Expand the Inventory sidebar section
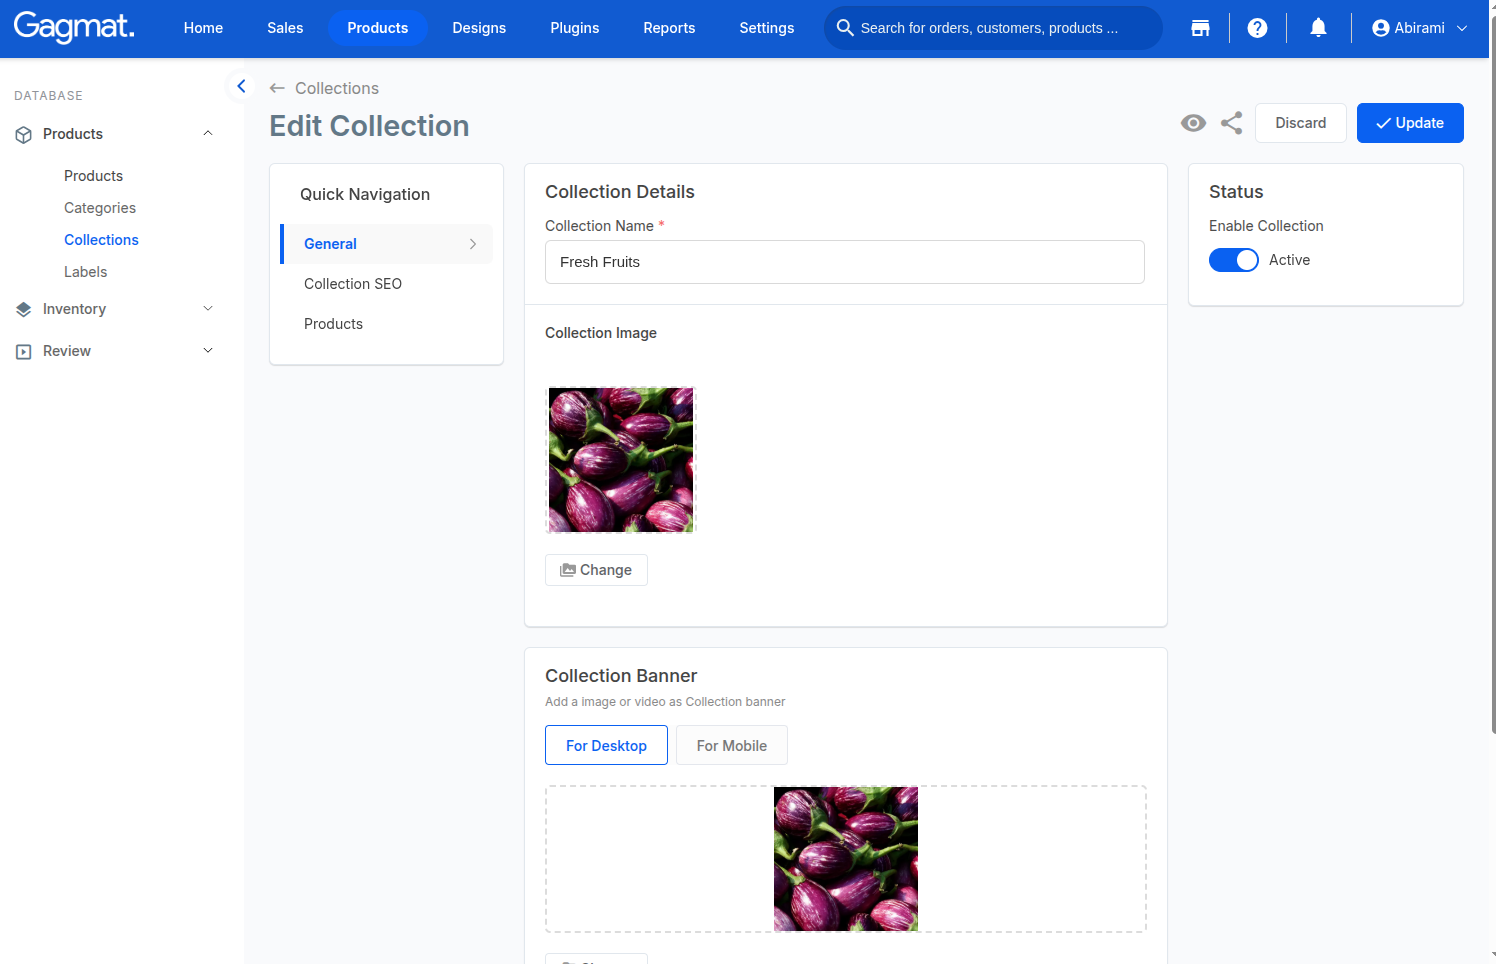The width and height of the screenshot is (1496, 964). click(x=208, y=309)
